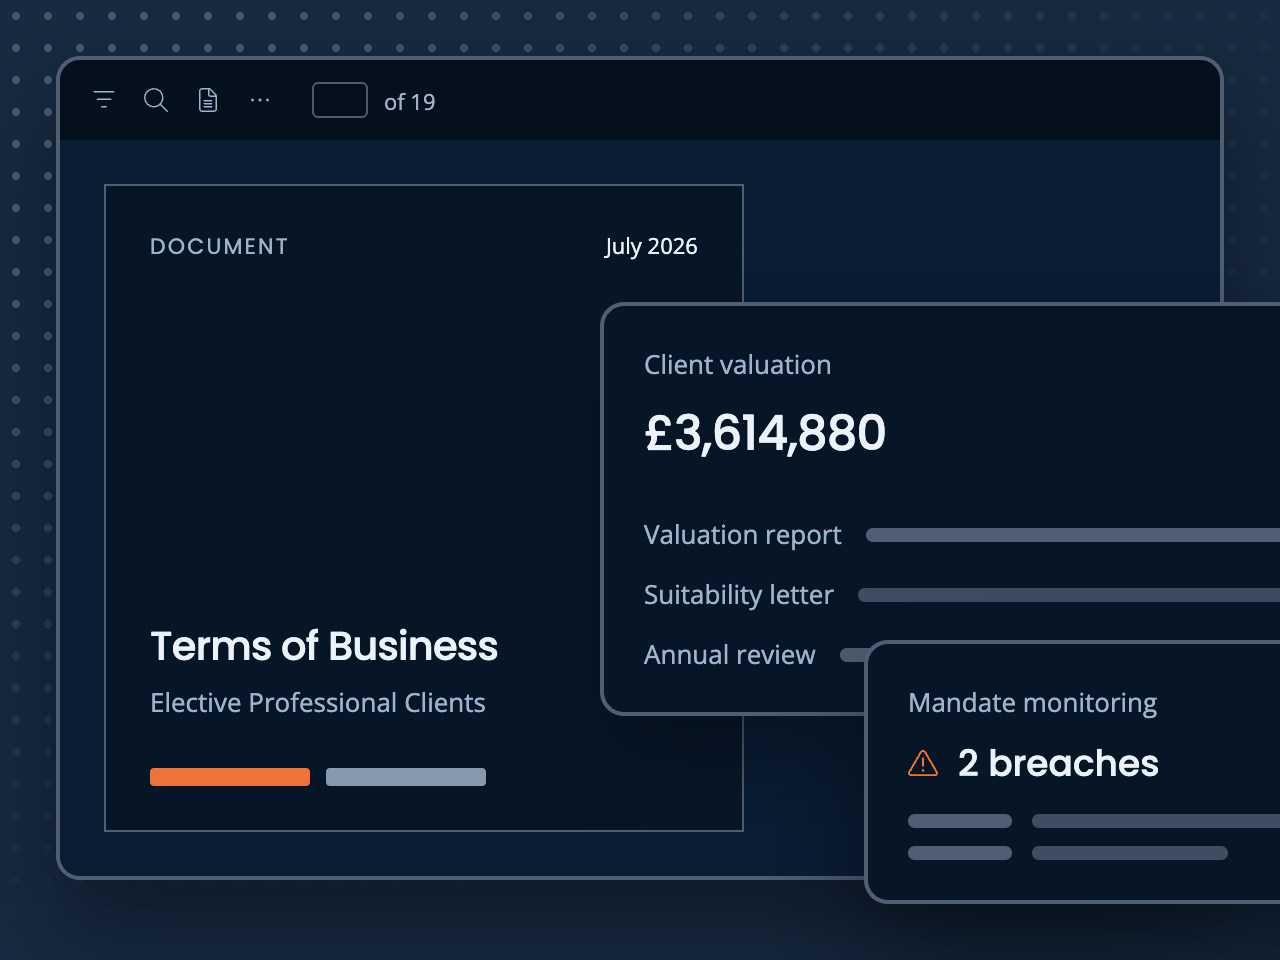This screenshot has width=1280, height=960.
Task: Open the document page icon
Action: tap(208, 100)
